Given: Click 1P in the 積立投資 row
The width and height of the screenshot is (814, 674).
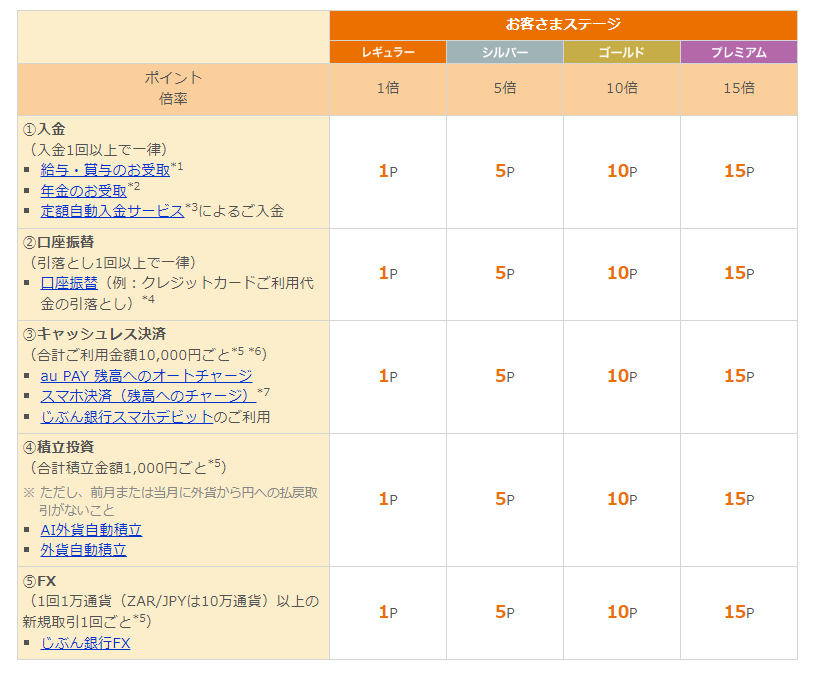Looking at the screenshot, I should pyautogui.click(x=388, y=499).
